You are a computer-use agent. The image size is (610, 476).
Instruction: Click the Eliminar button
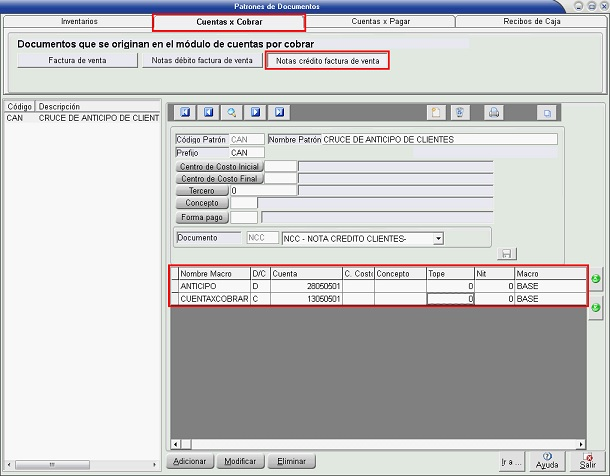292,462
